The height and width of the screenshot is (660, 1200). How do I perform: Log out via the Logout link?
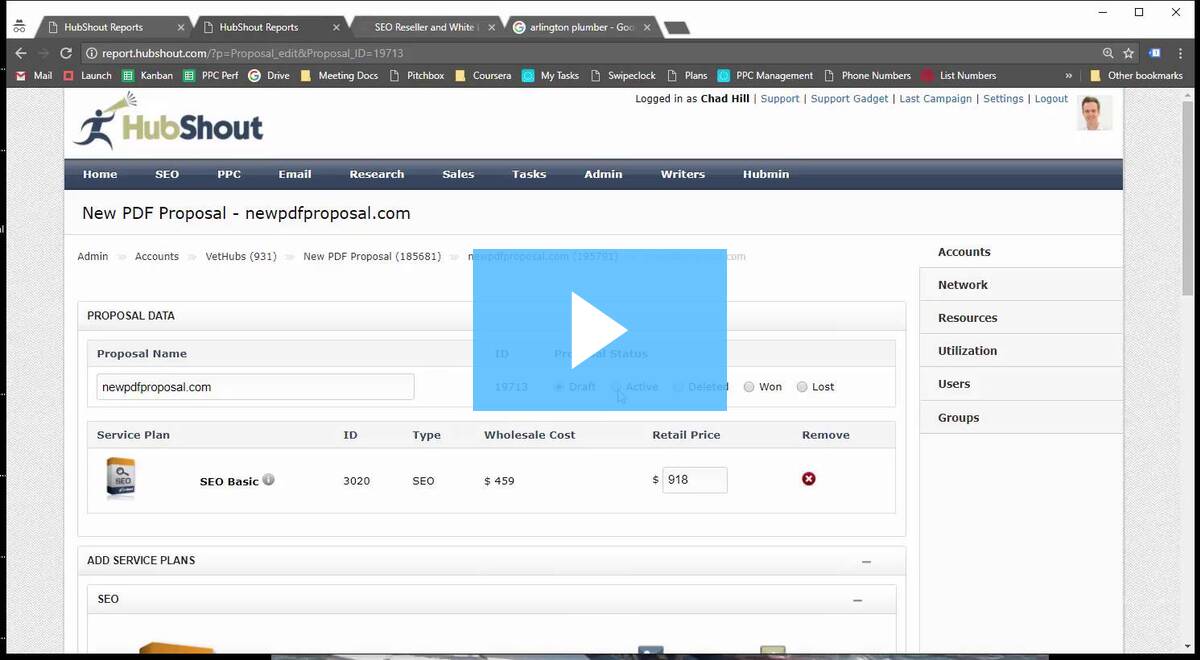click(x=1051, y=99)
